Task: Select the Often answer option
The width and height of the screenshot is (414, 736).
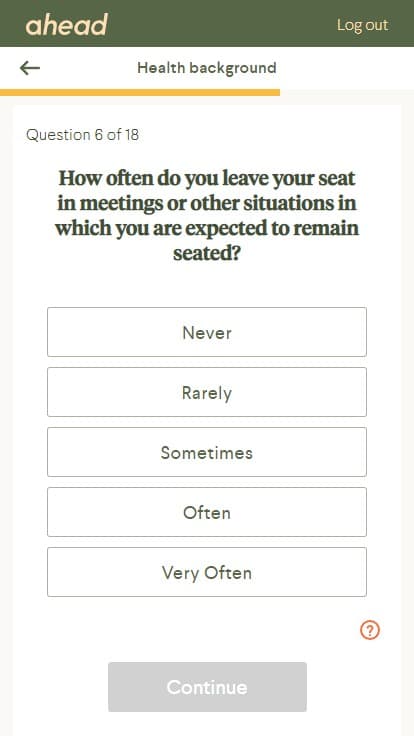Action: coord(207,512)
